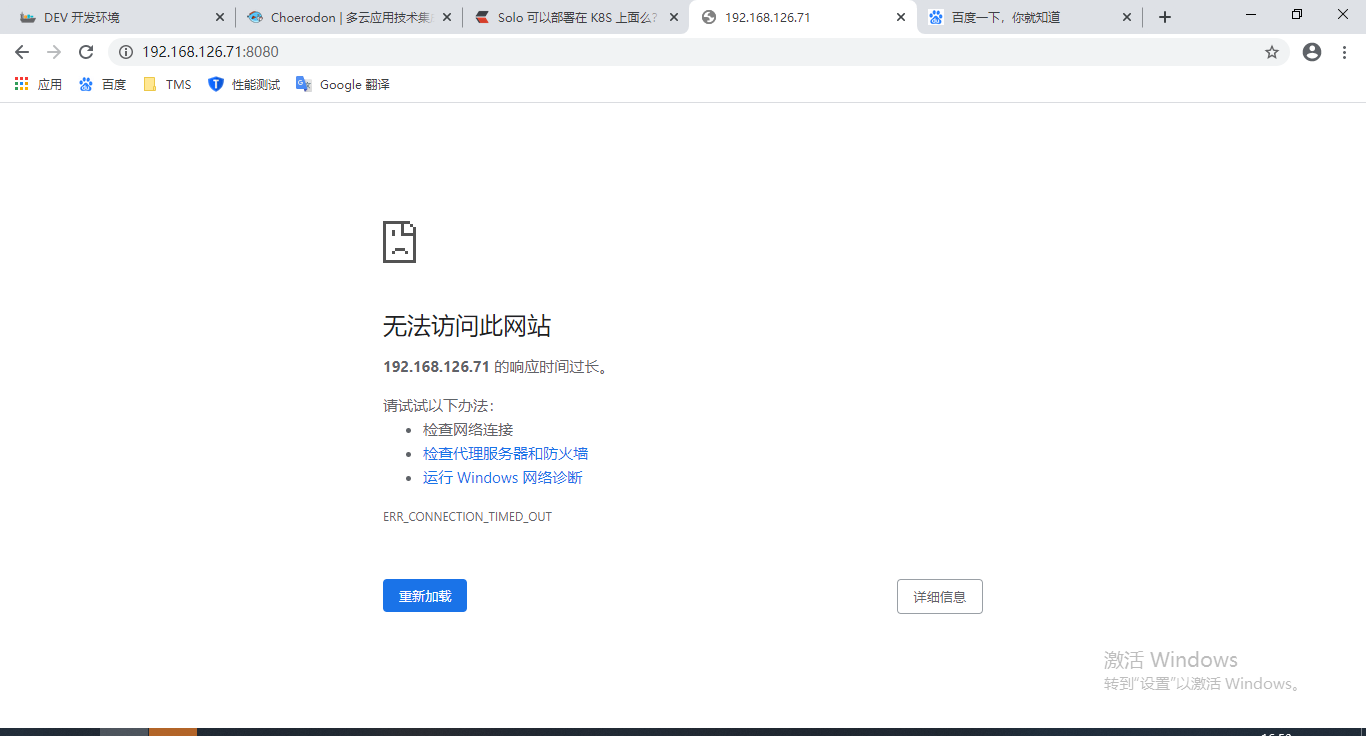Select the 192.168.126.71 tab
Viewport: 1366px width, 736px height.
point(803,17)
